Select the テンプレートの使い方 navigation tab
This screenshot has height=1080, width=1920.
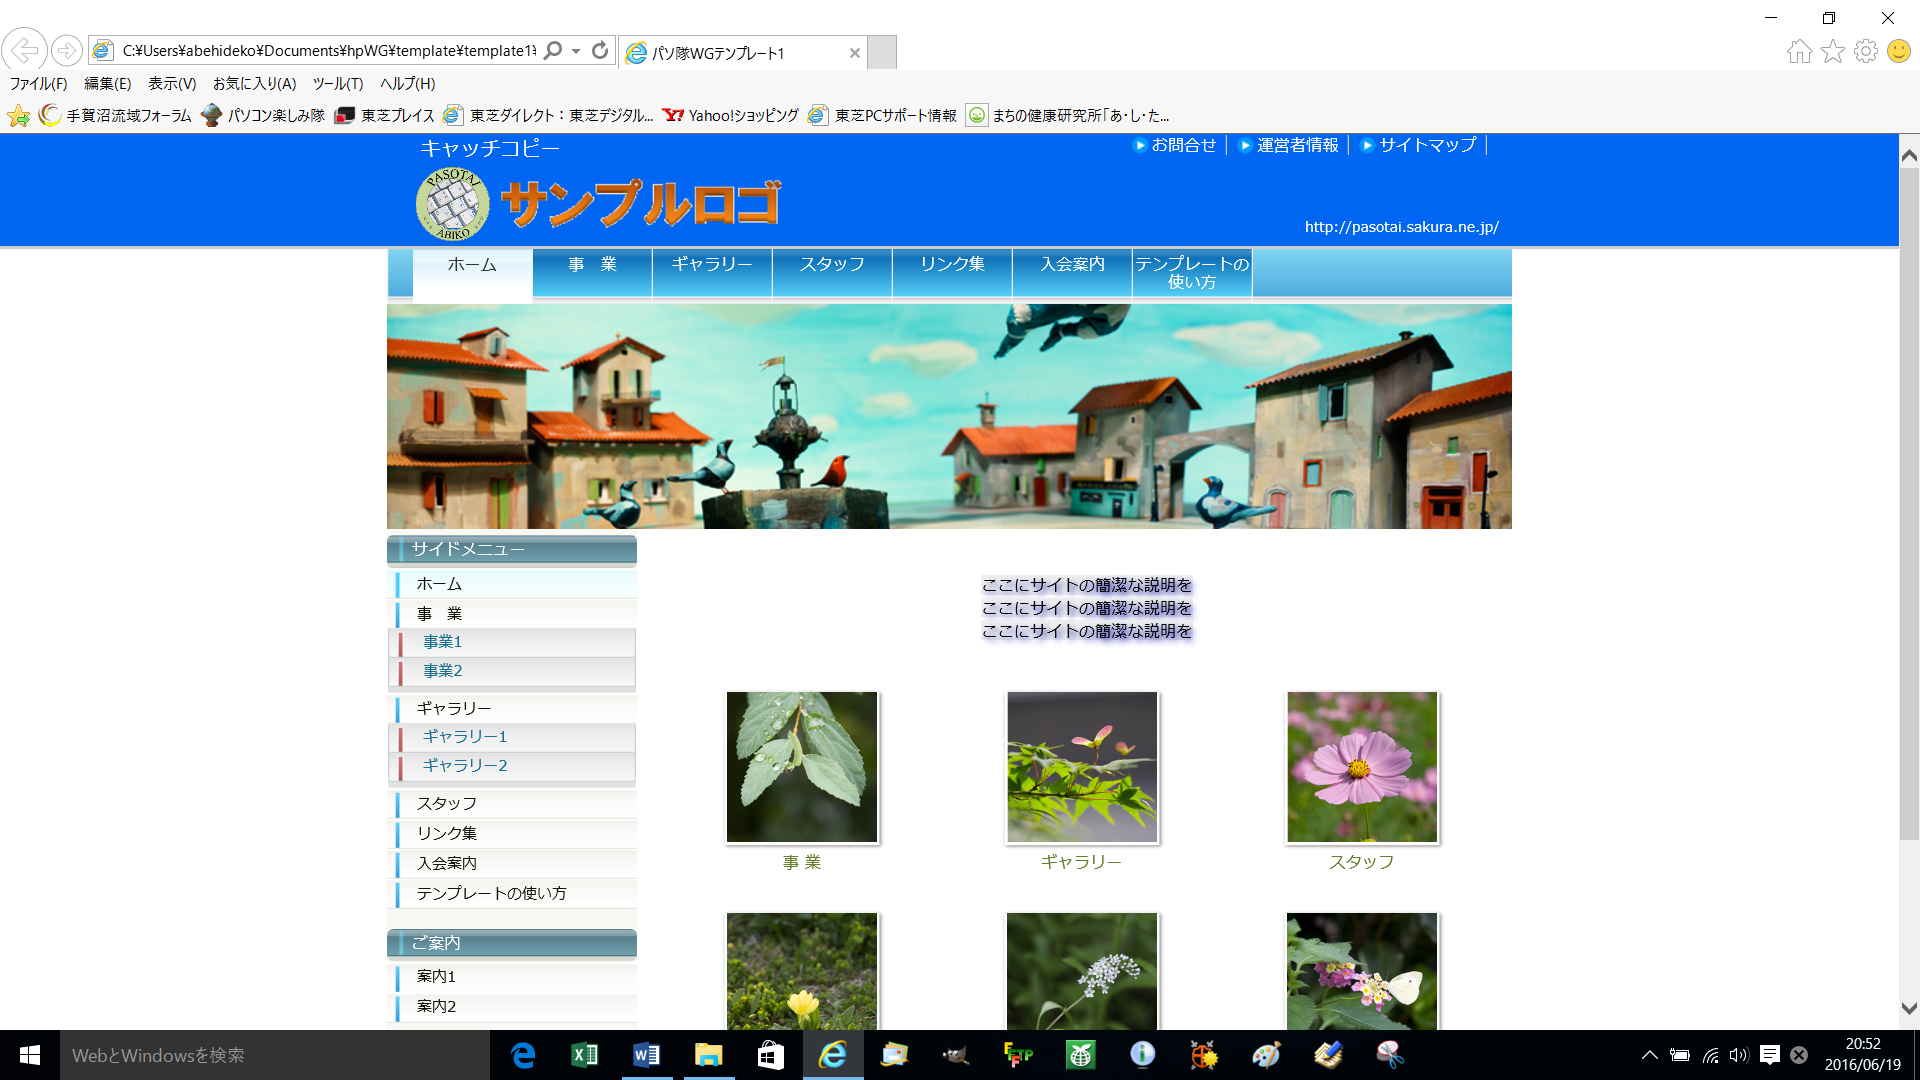coord(1192,273)
